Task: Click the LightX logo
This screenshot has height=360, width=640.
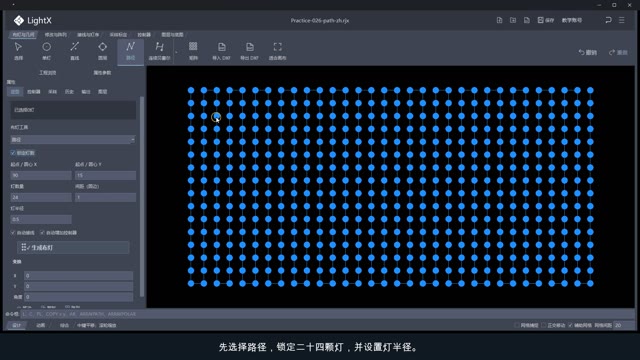Action: click(33, 20)
